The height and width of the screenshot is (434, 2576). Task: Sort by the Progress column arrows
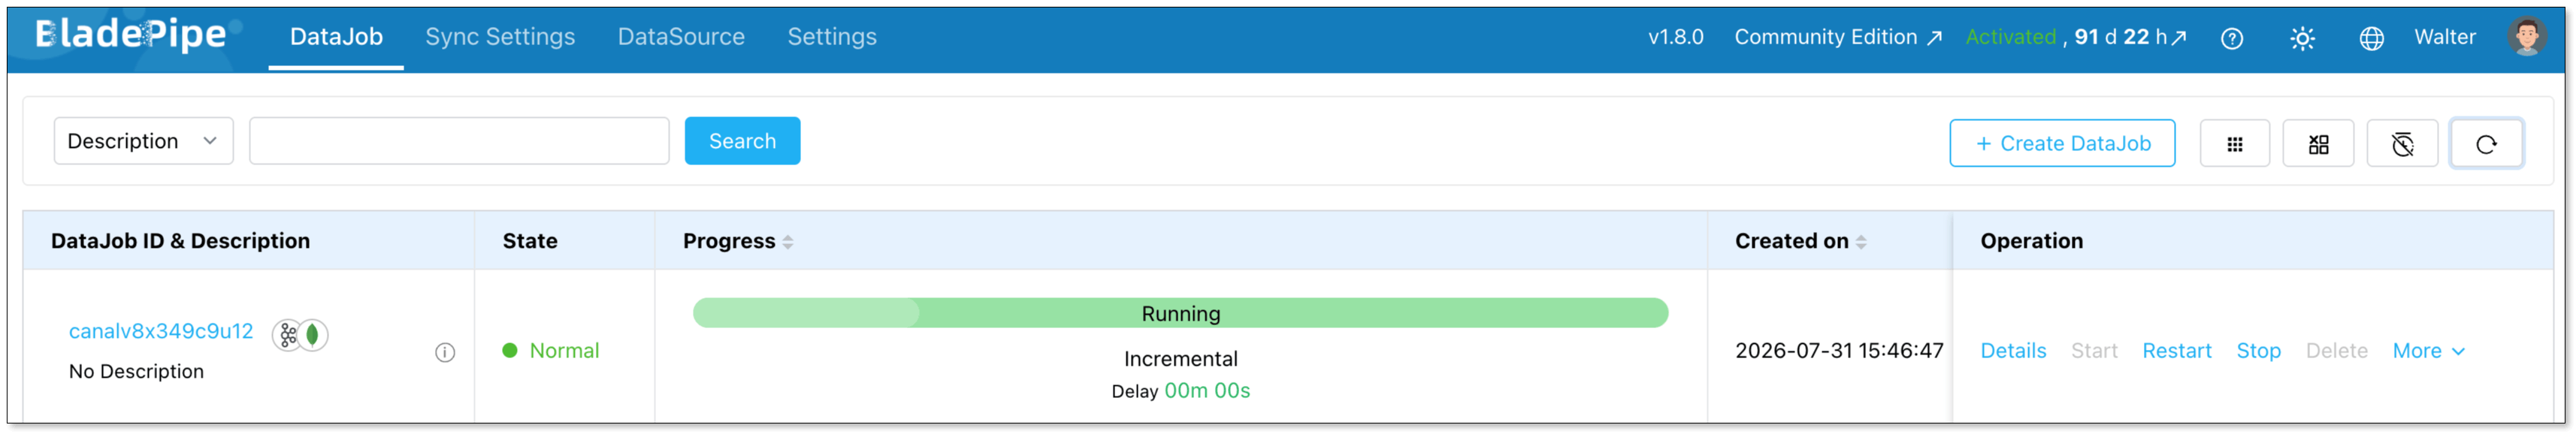[788, 242]
